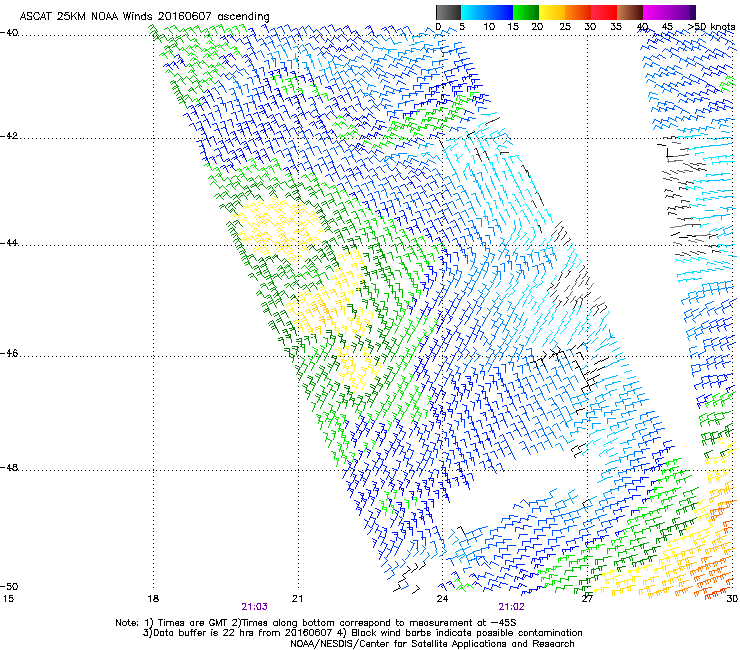Click the '>50 knots' legend label
This screenshot has height=650, width=740.
pos(711,26)
